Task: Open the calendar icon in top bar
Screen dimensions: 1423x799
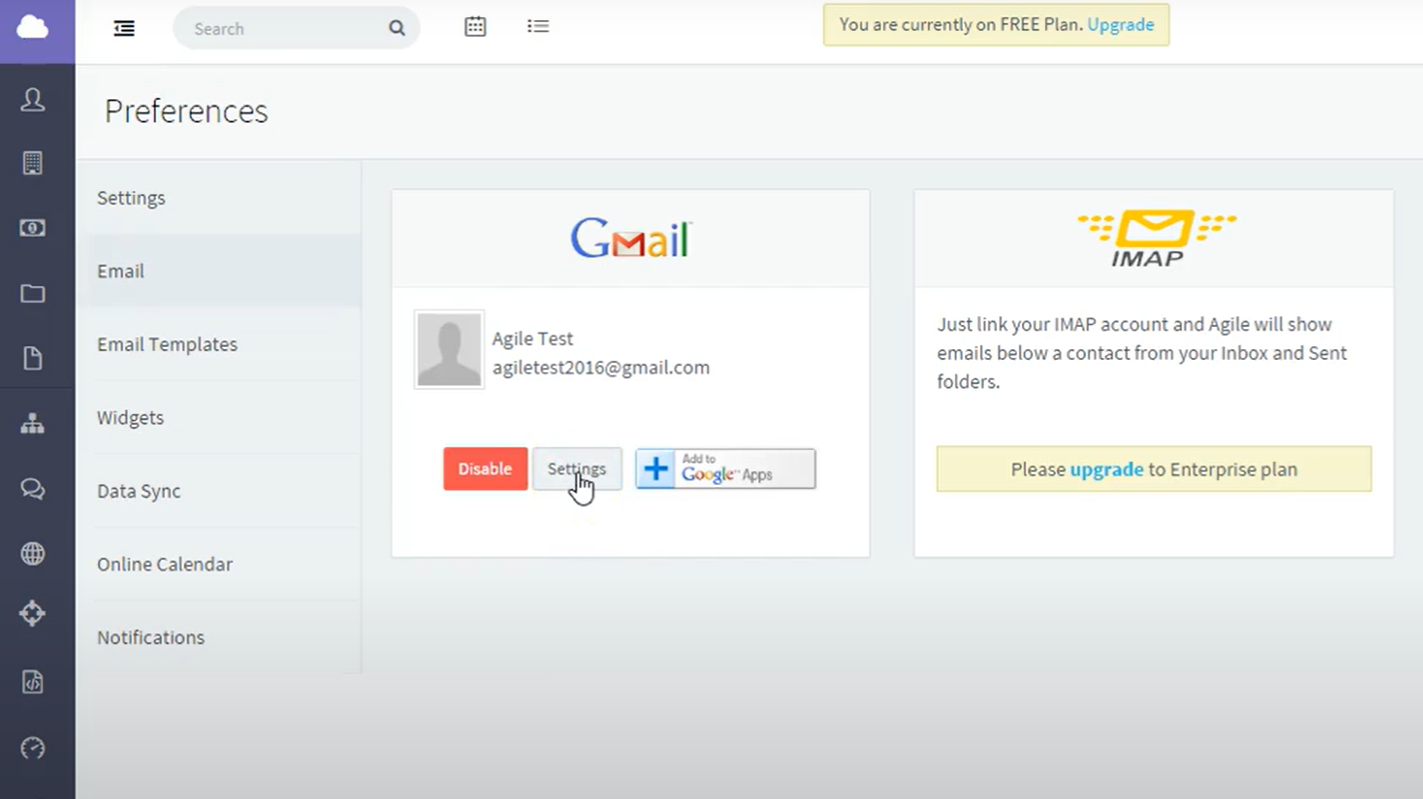Action: coord(475,27)
